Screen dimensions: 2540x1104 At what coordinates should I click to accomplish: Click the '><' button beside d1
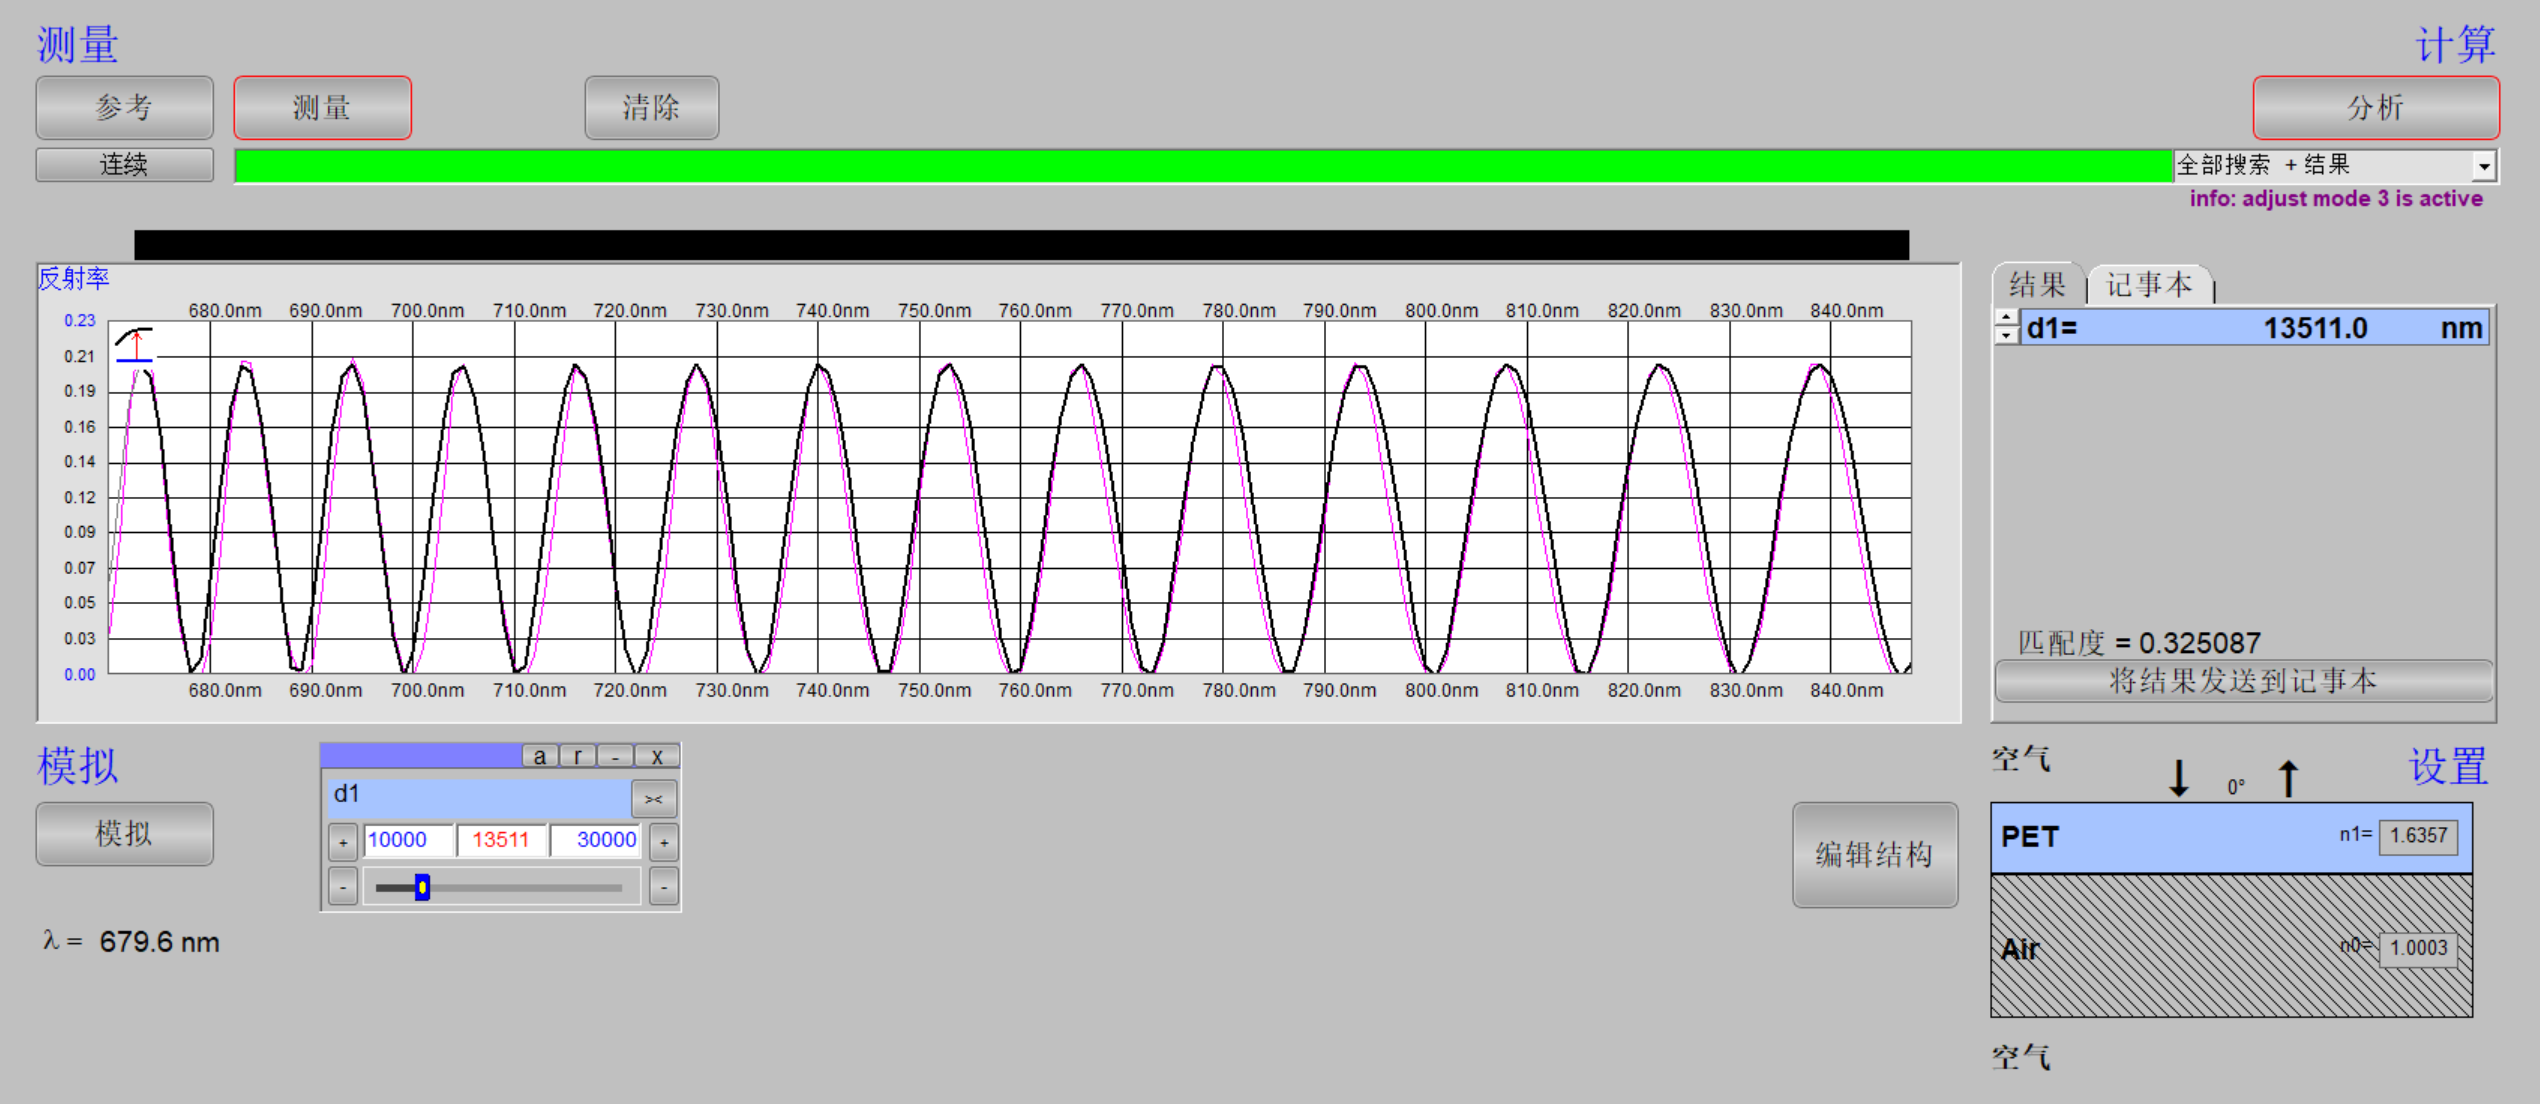[x=654, y=799]
